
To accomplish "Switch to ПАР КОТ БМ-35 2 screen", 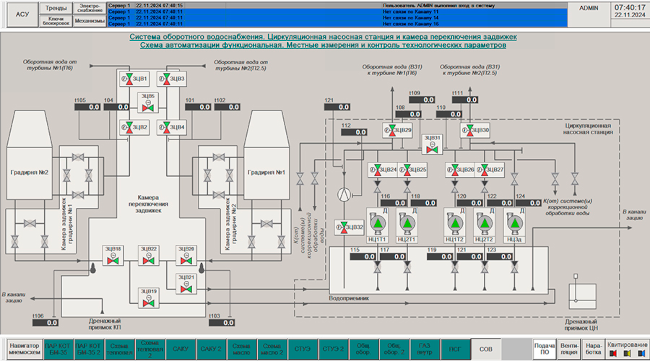I will pyautogui.click(x=89, y=349).
